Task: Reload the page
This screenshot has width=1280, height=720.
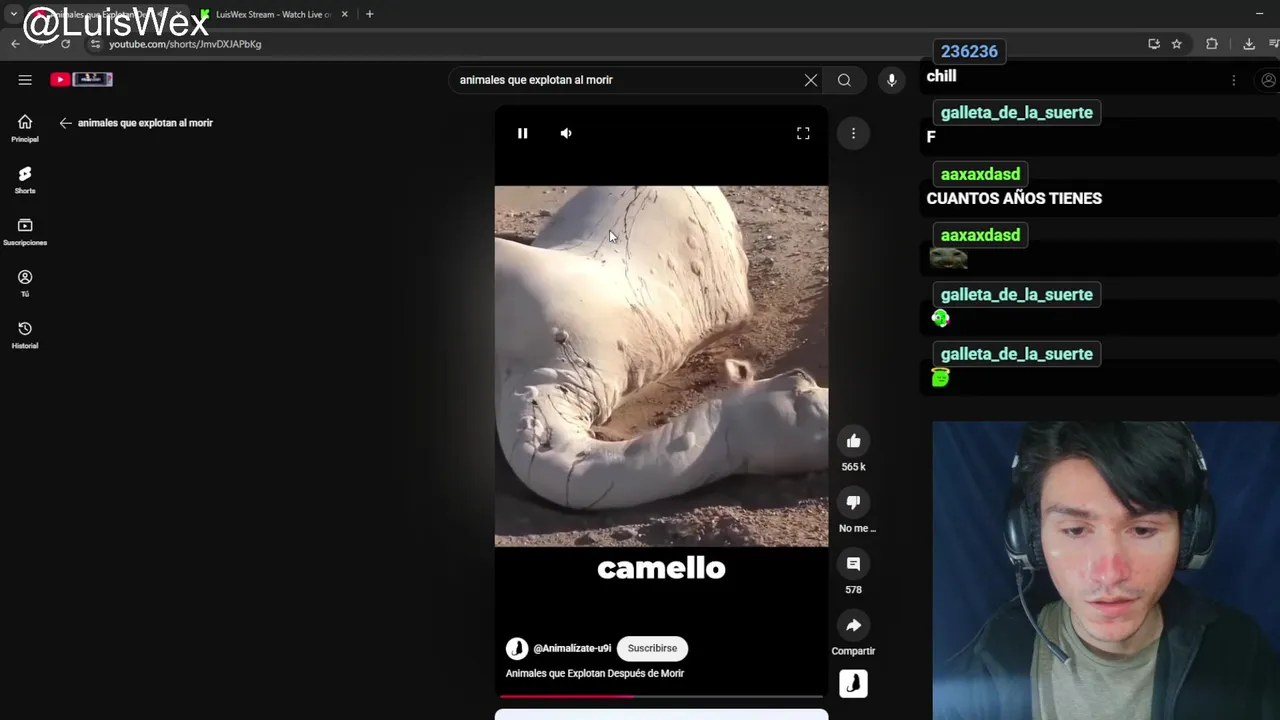Action: pyautogui.click(x=66, y=44)
